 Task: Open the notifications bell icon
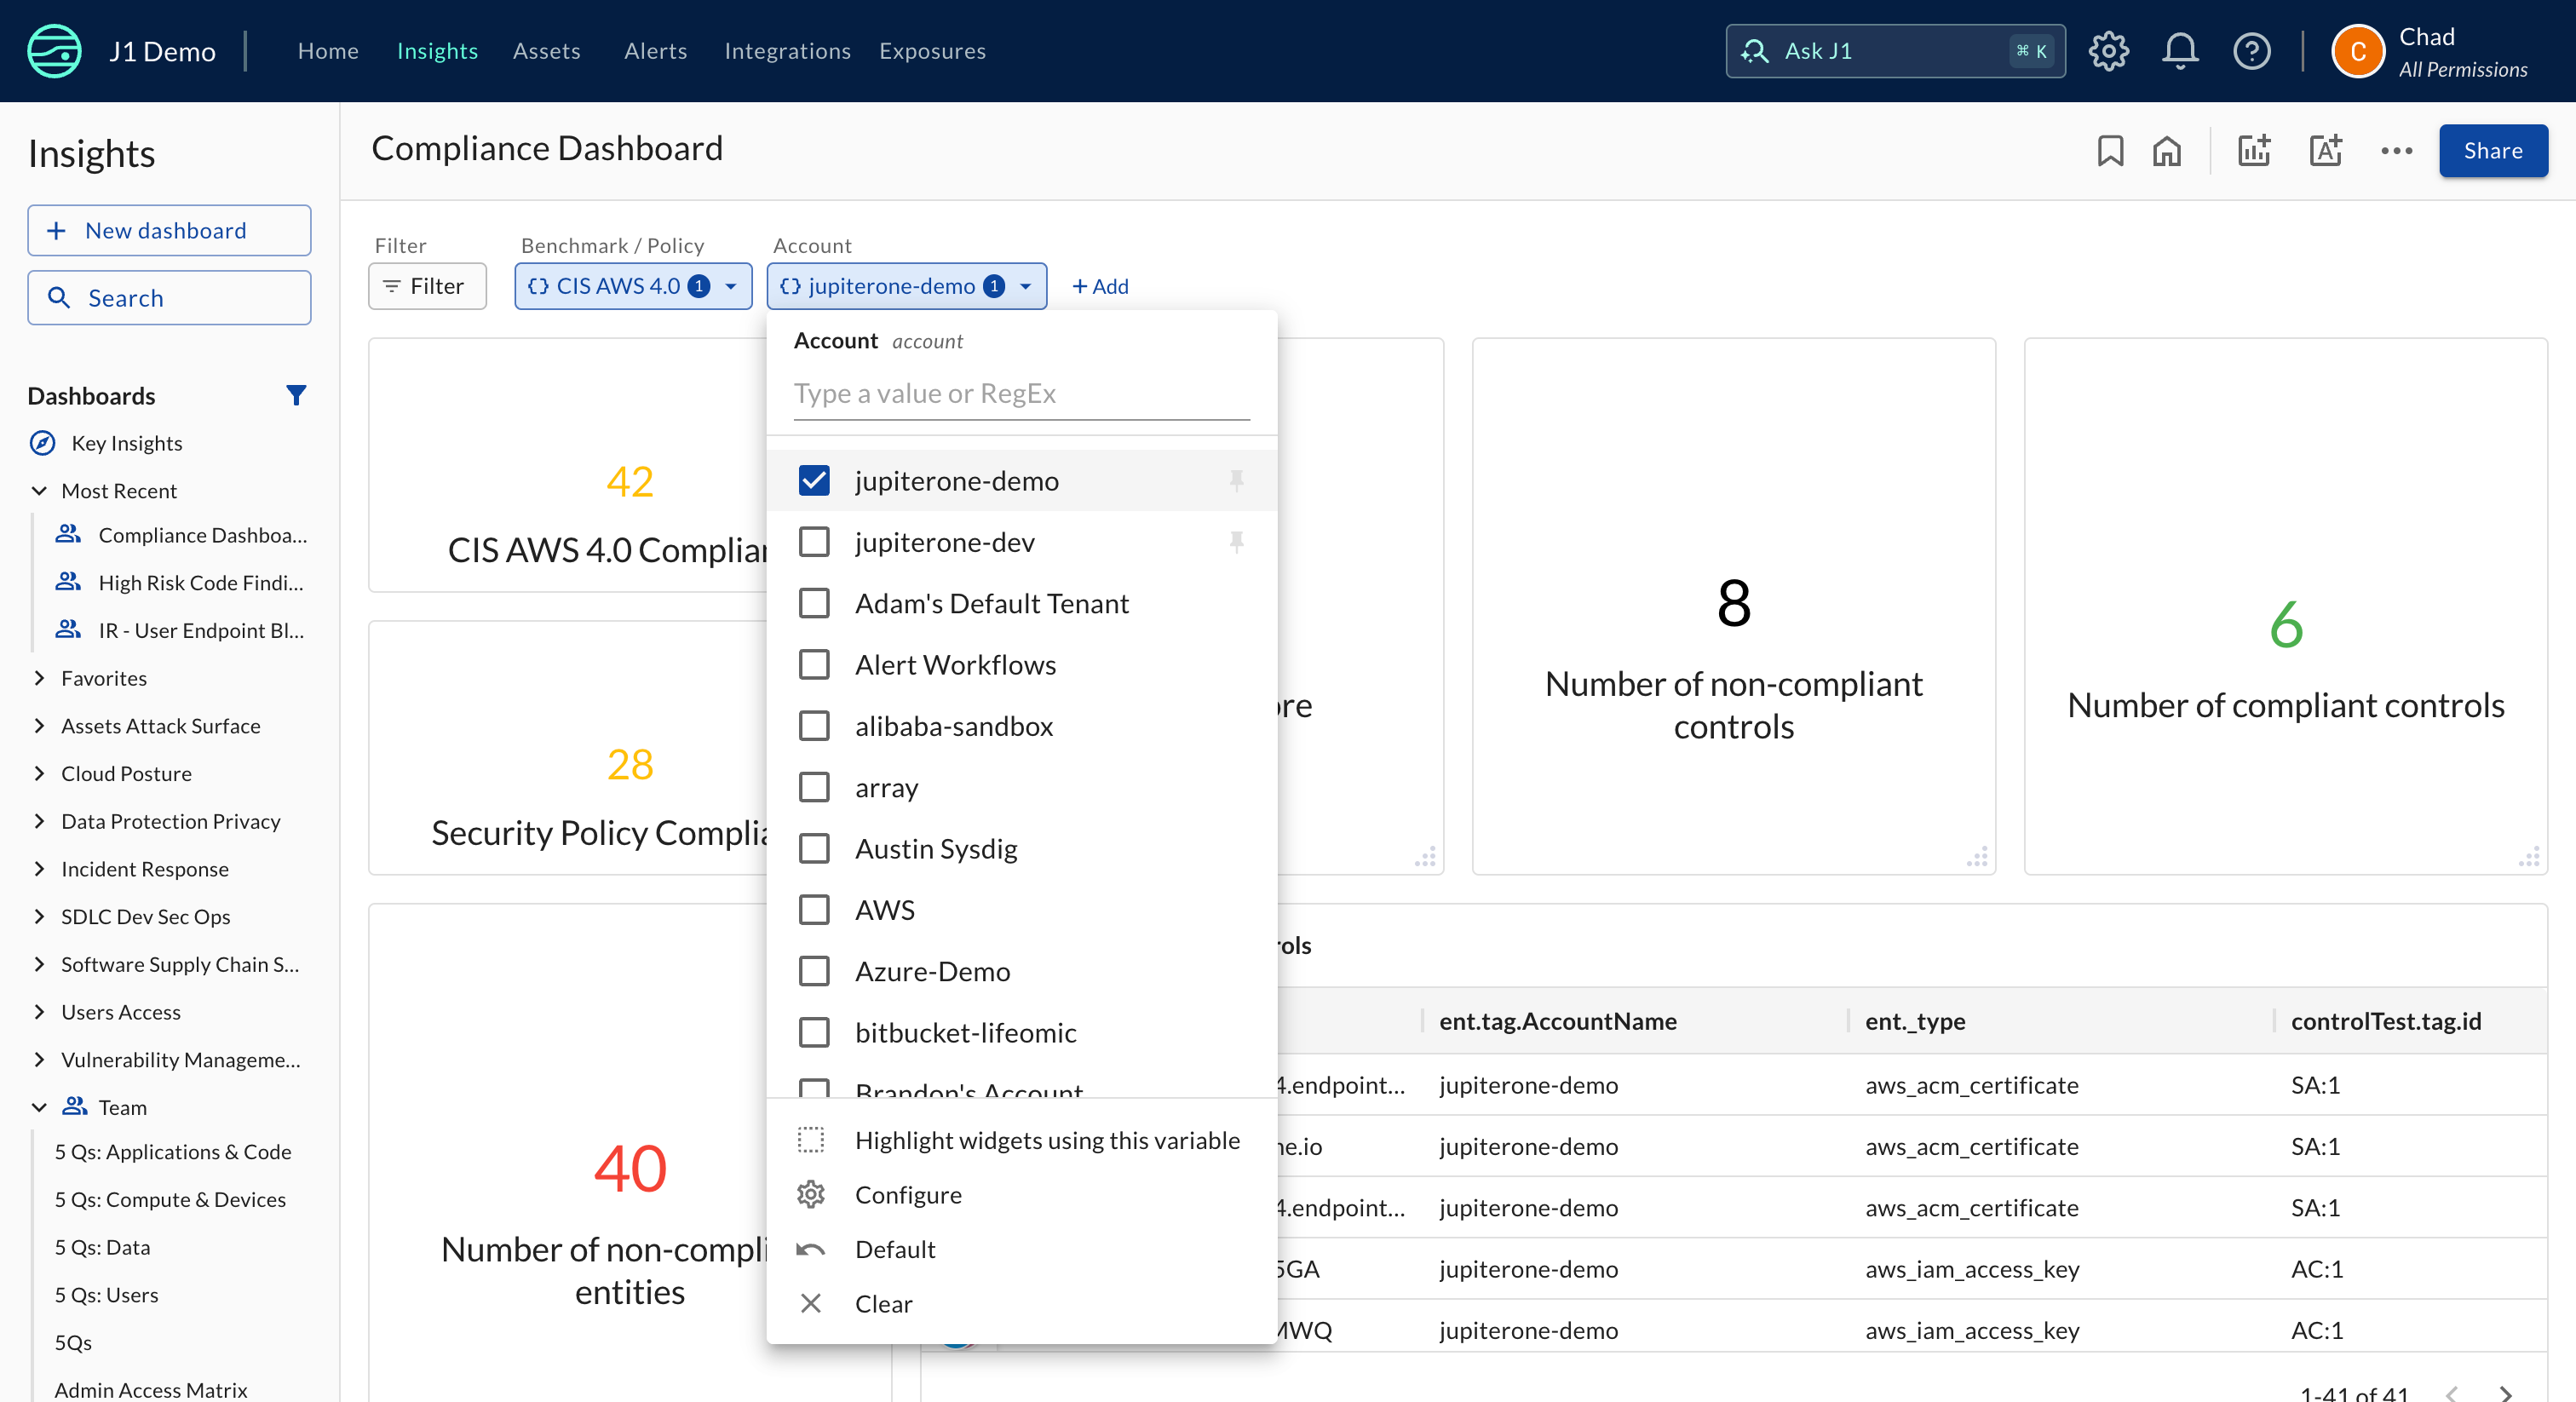point(2179,50)
